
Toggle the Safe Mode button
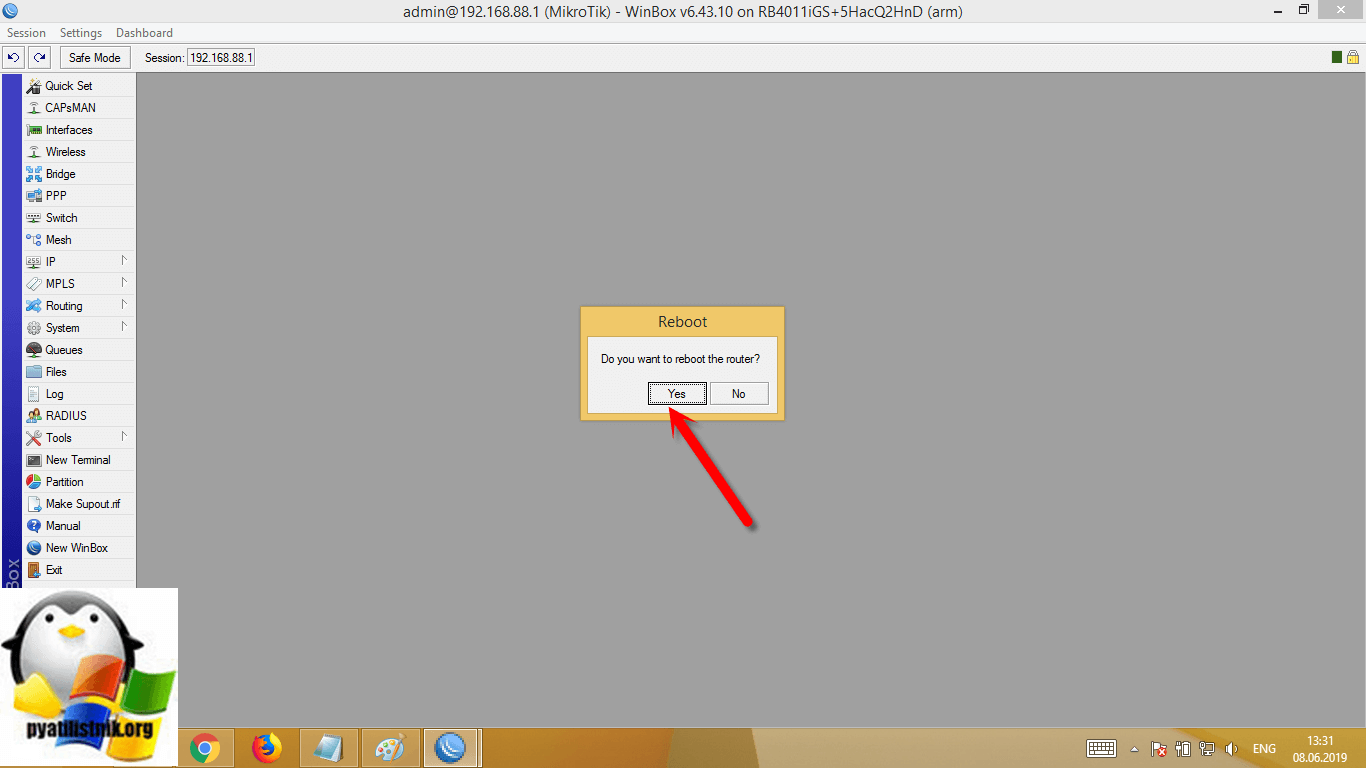click(x=94, y=58)
